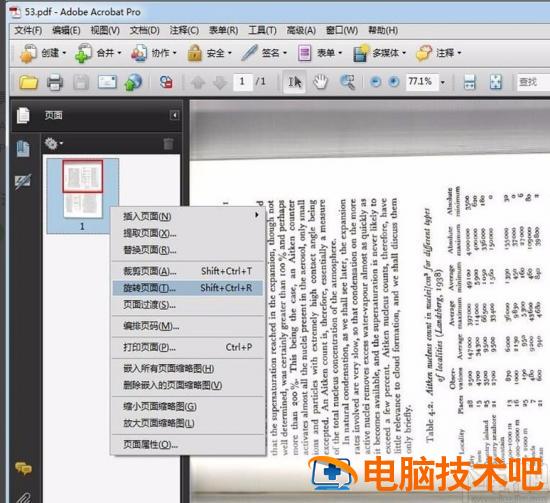Click the upload globe icon
Viewport: 550px width, 503px height.
pos(133,82)
